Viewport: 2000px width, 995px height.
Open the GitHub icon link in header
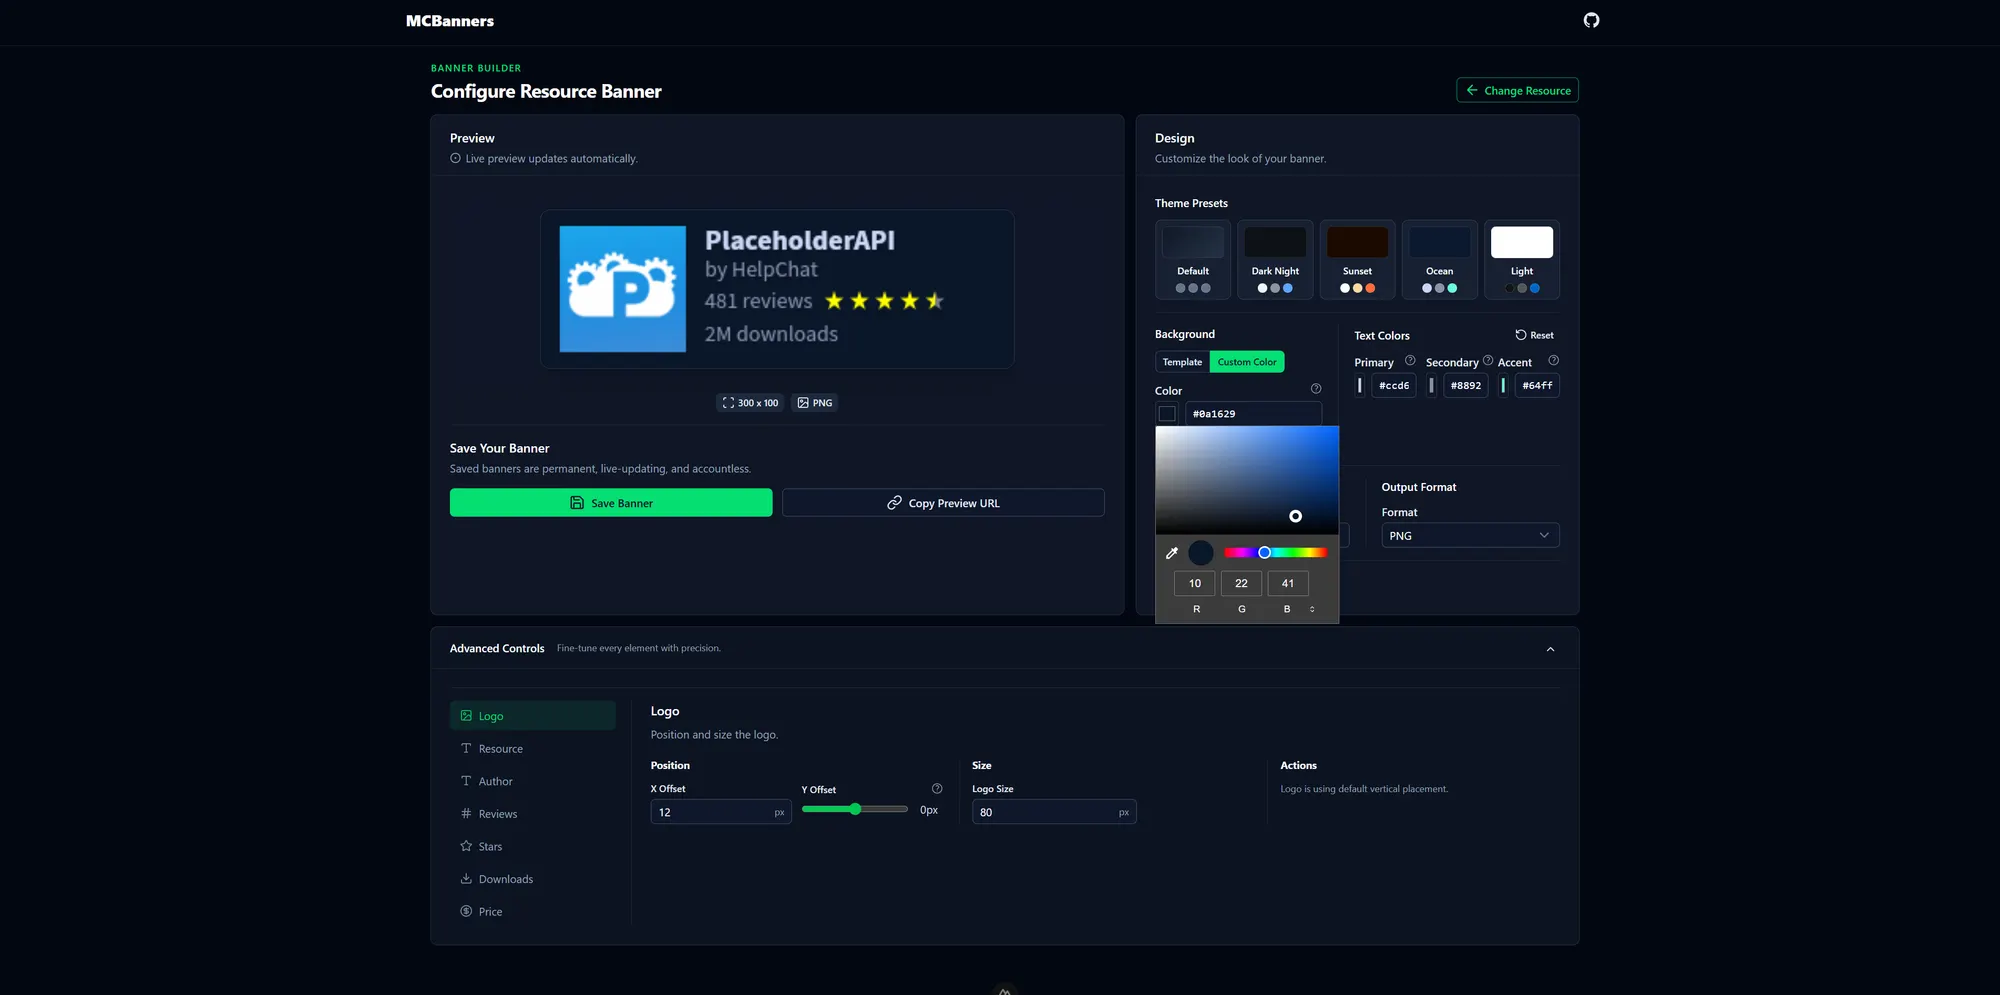tap(1591, 20)
